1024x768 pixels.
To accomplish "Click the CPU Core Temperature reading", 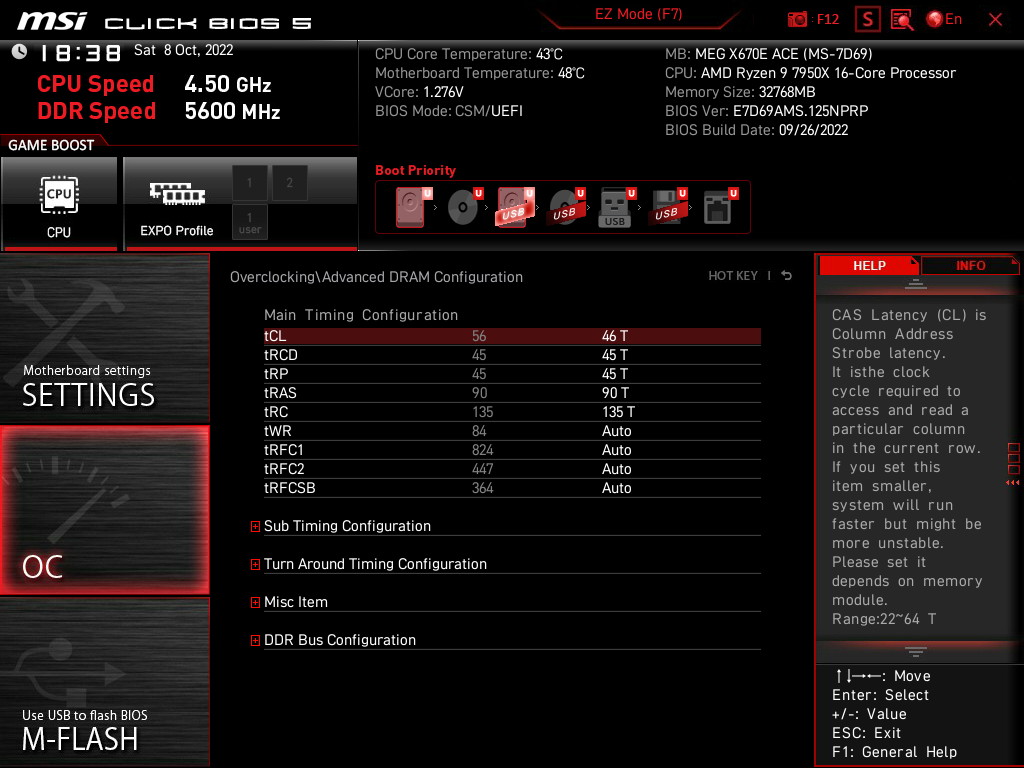I will coord(468,54).
